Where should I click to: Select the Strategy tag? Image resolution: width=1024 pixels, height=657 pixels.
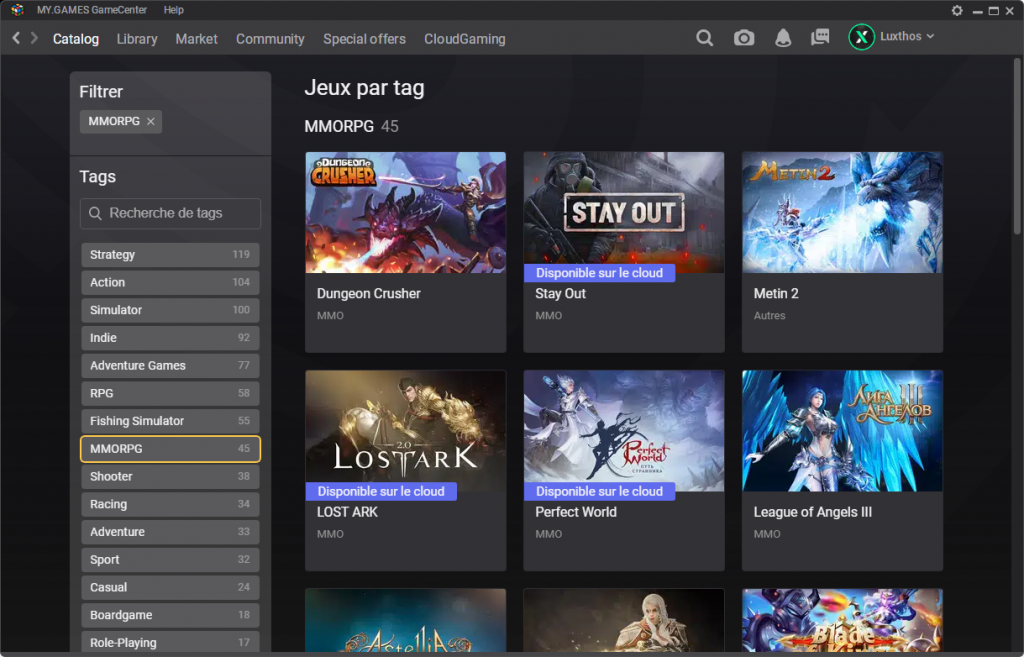pos(170,255)
